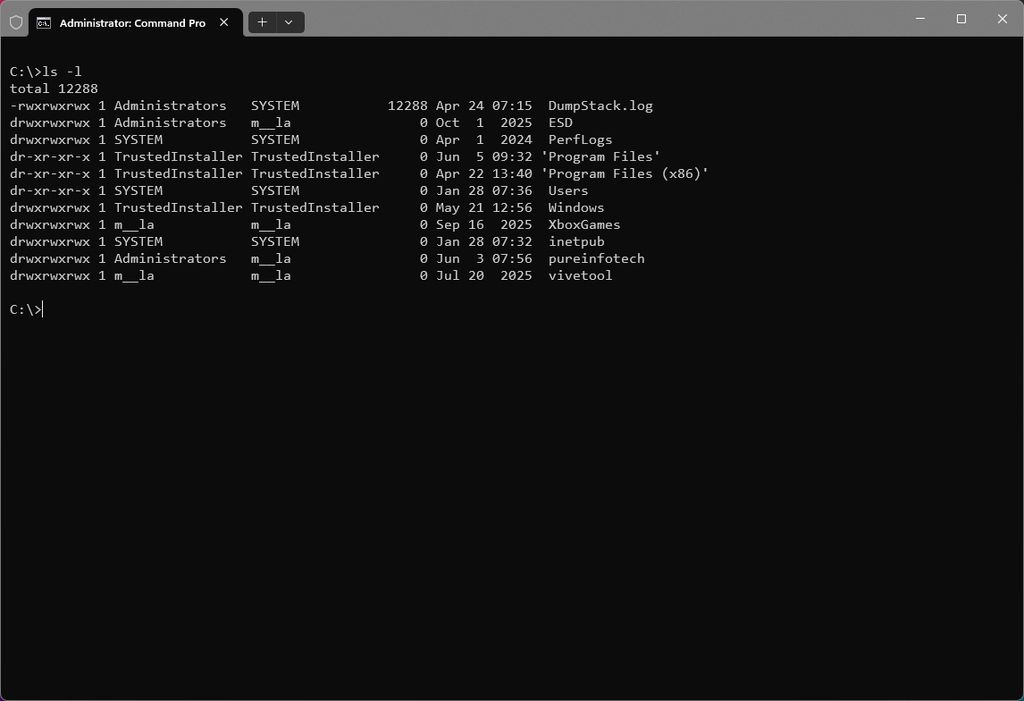The width and height of the screenshot is (1024, 701).
Task: Click the 'ls -l' command text
Action: point(62,72)
